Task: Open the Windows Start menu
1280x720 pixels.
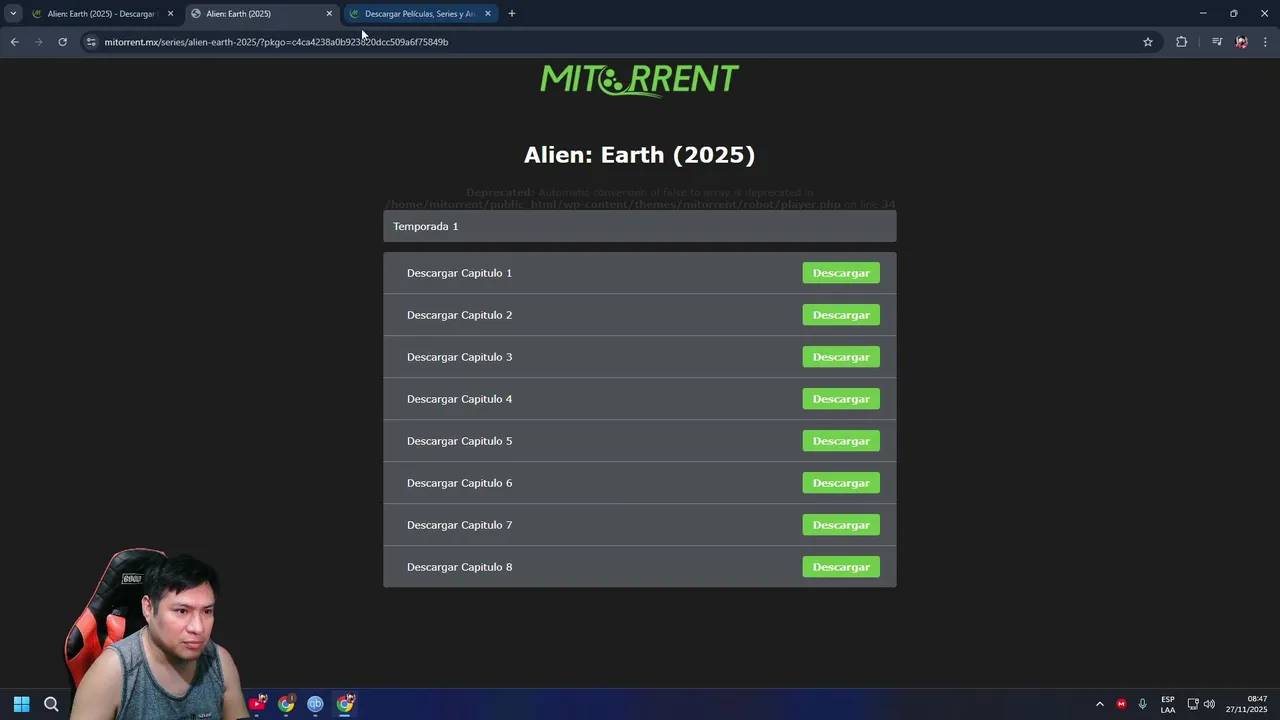Action: (x=21, y=704)
